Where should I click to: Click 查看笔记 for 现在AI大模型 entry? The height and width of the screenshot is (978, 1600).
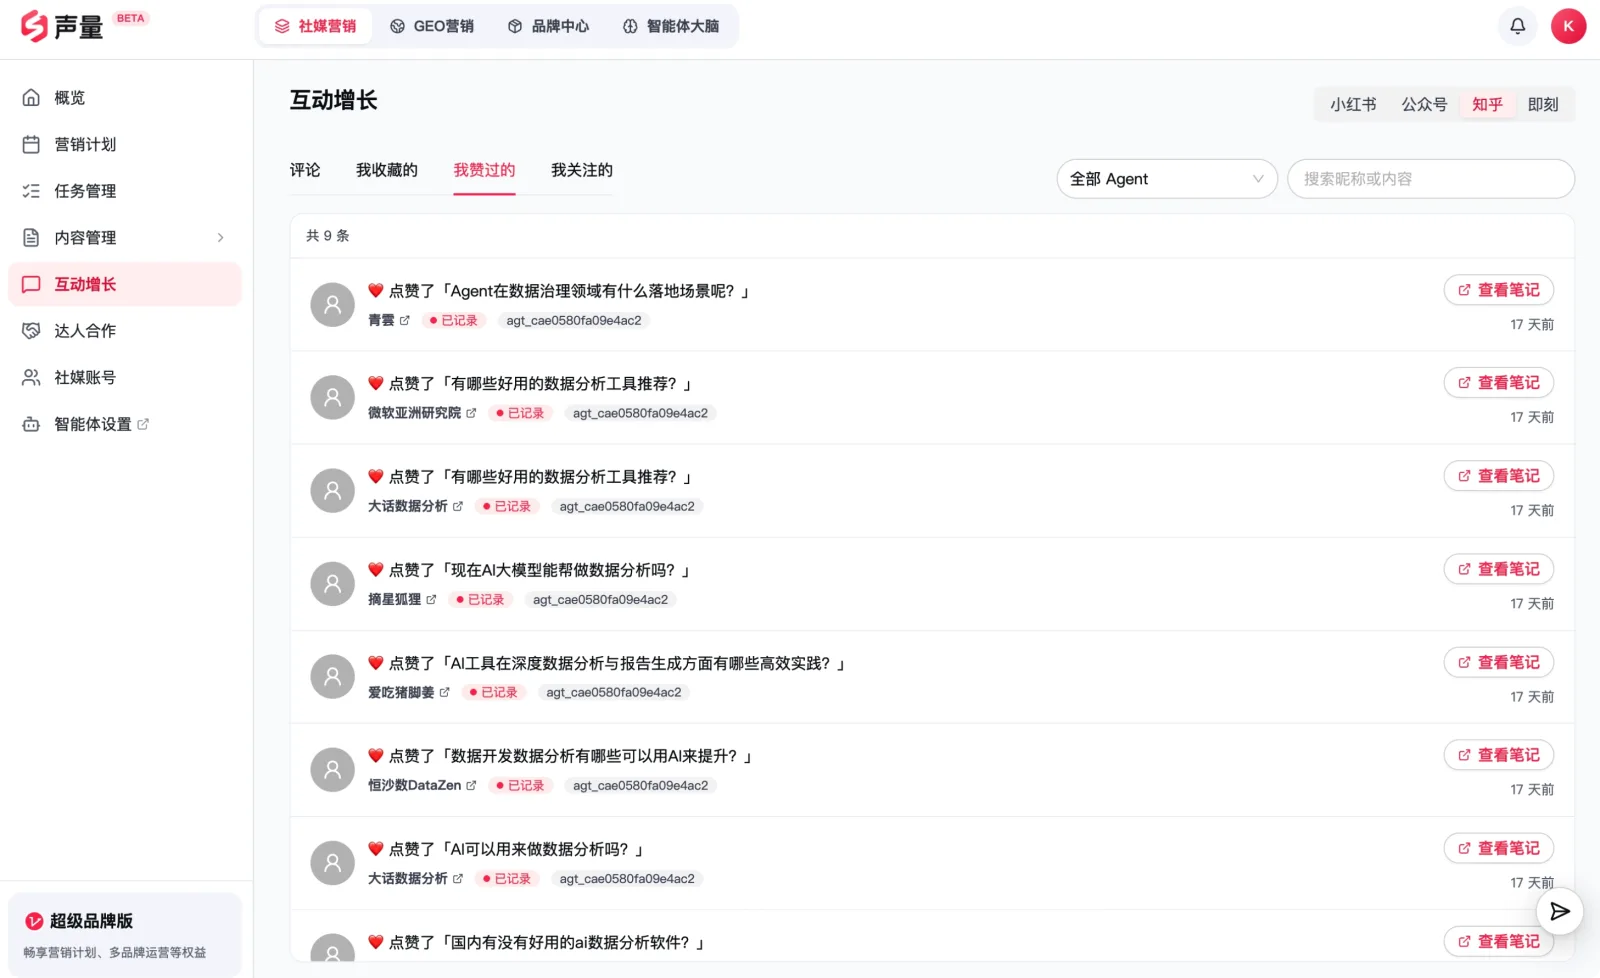pos(1498,569)
